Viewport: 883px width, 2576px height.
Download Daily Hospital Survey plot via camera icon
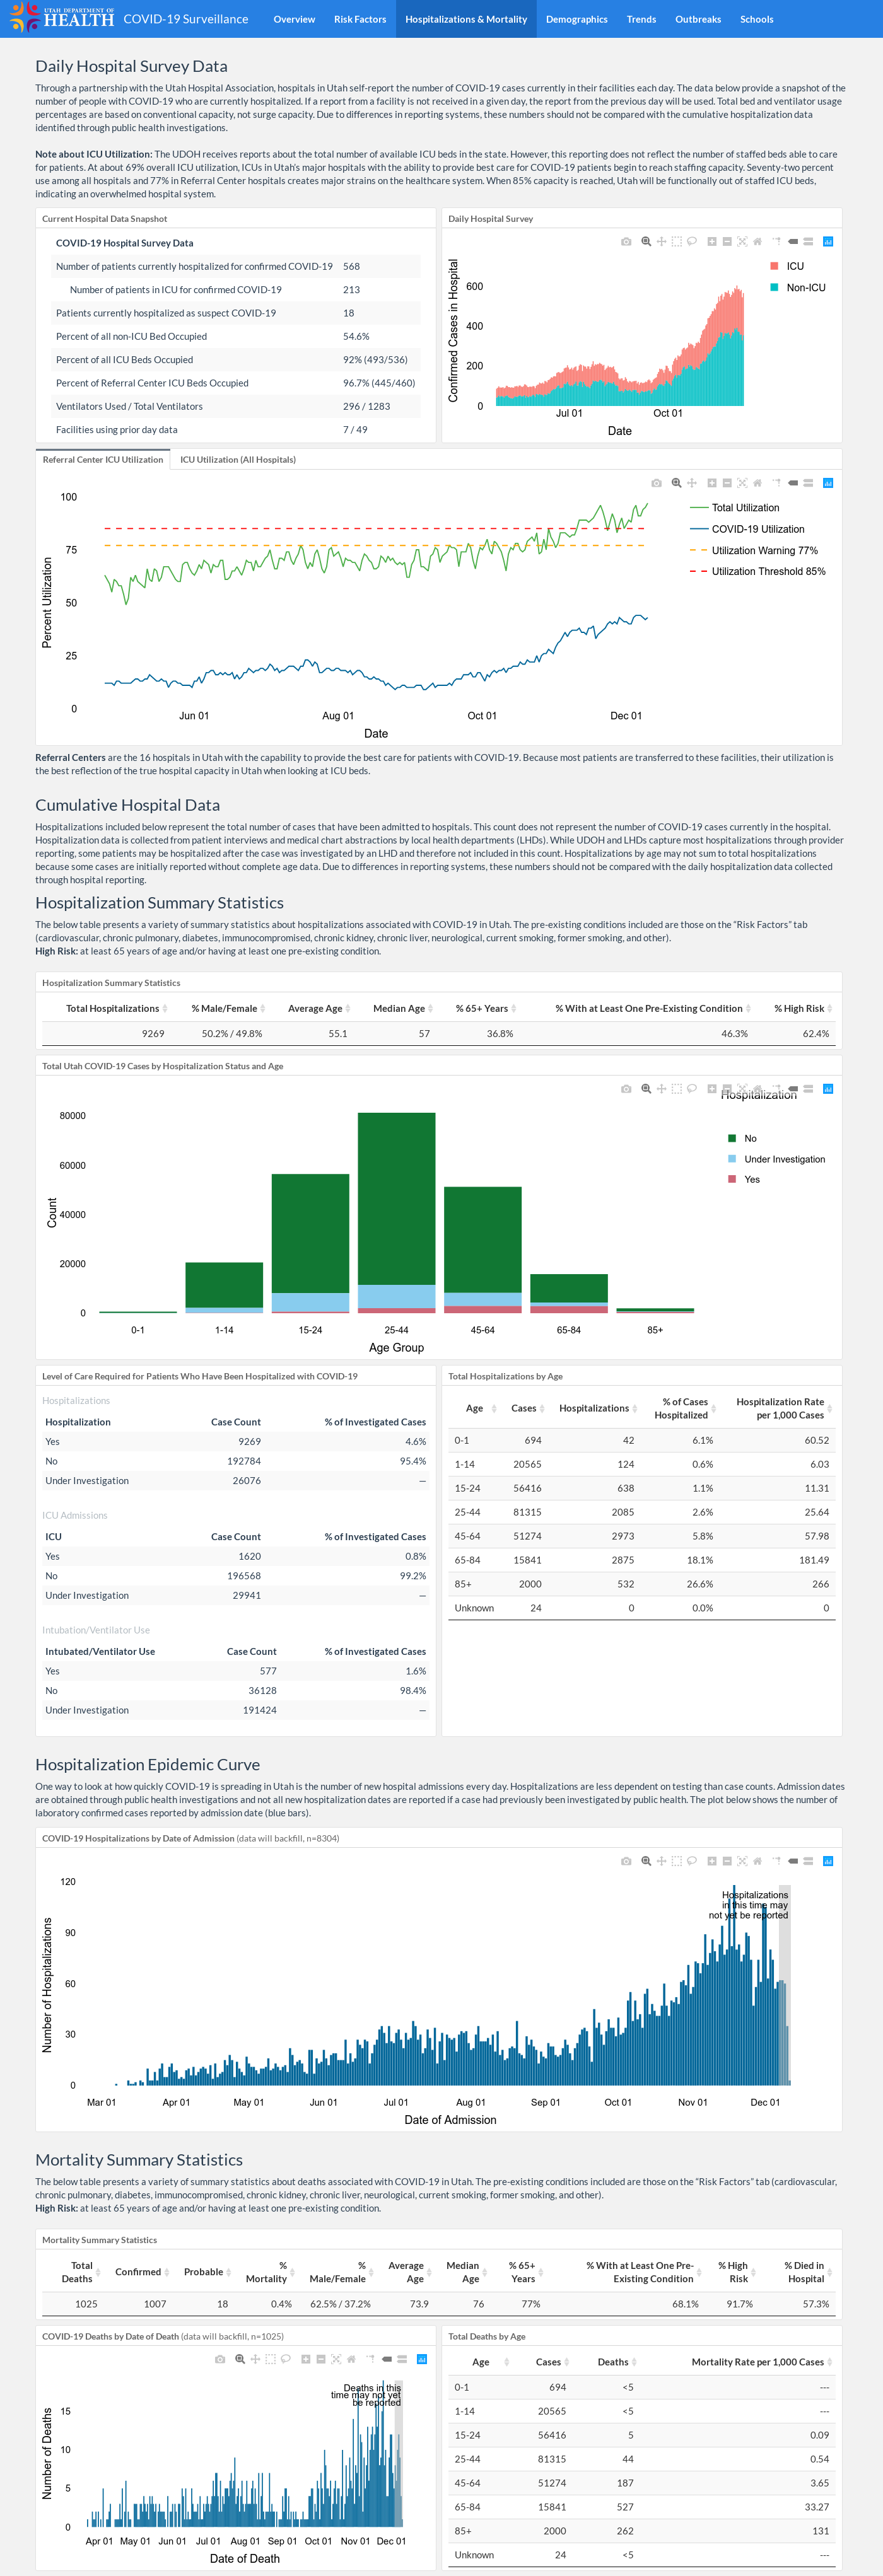(626, 241)
